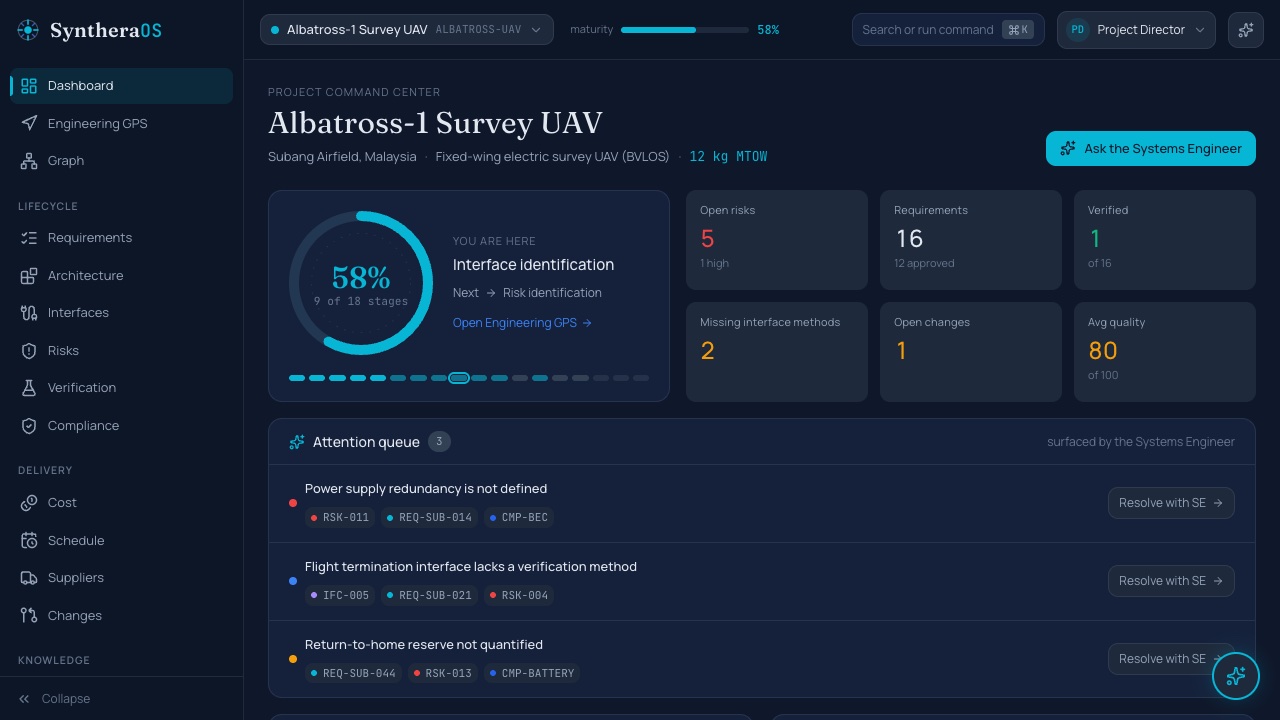Viewport: 1280px width, 720px height.
Task: Open the Open changes card
Action: click(x=971, y=352)
